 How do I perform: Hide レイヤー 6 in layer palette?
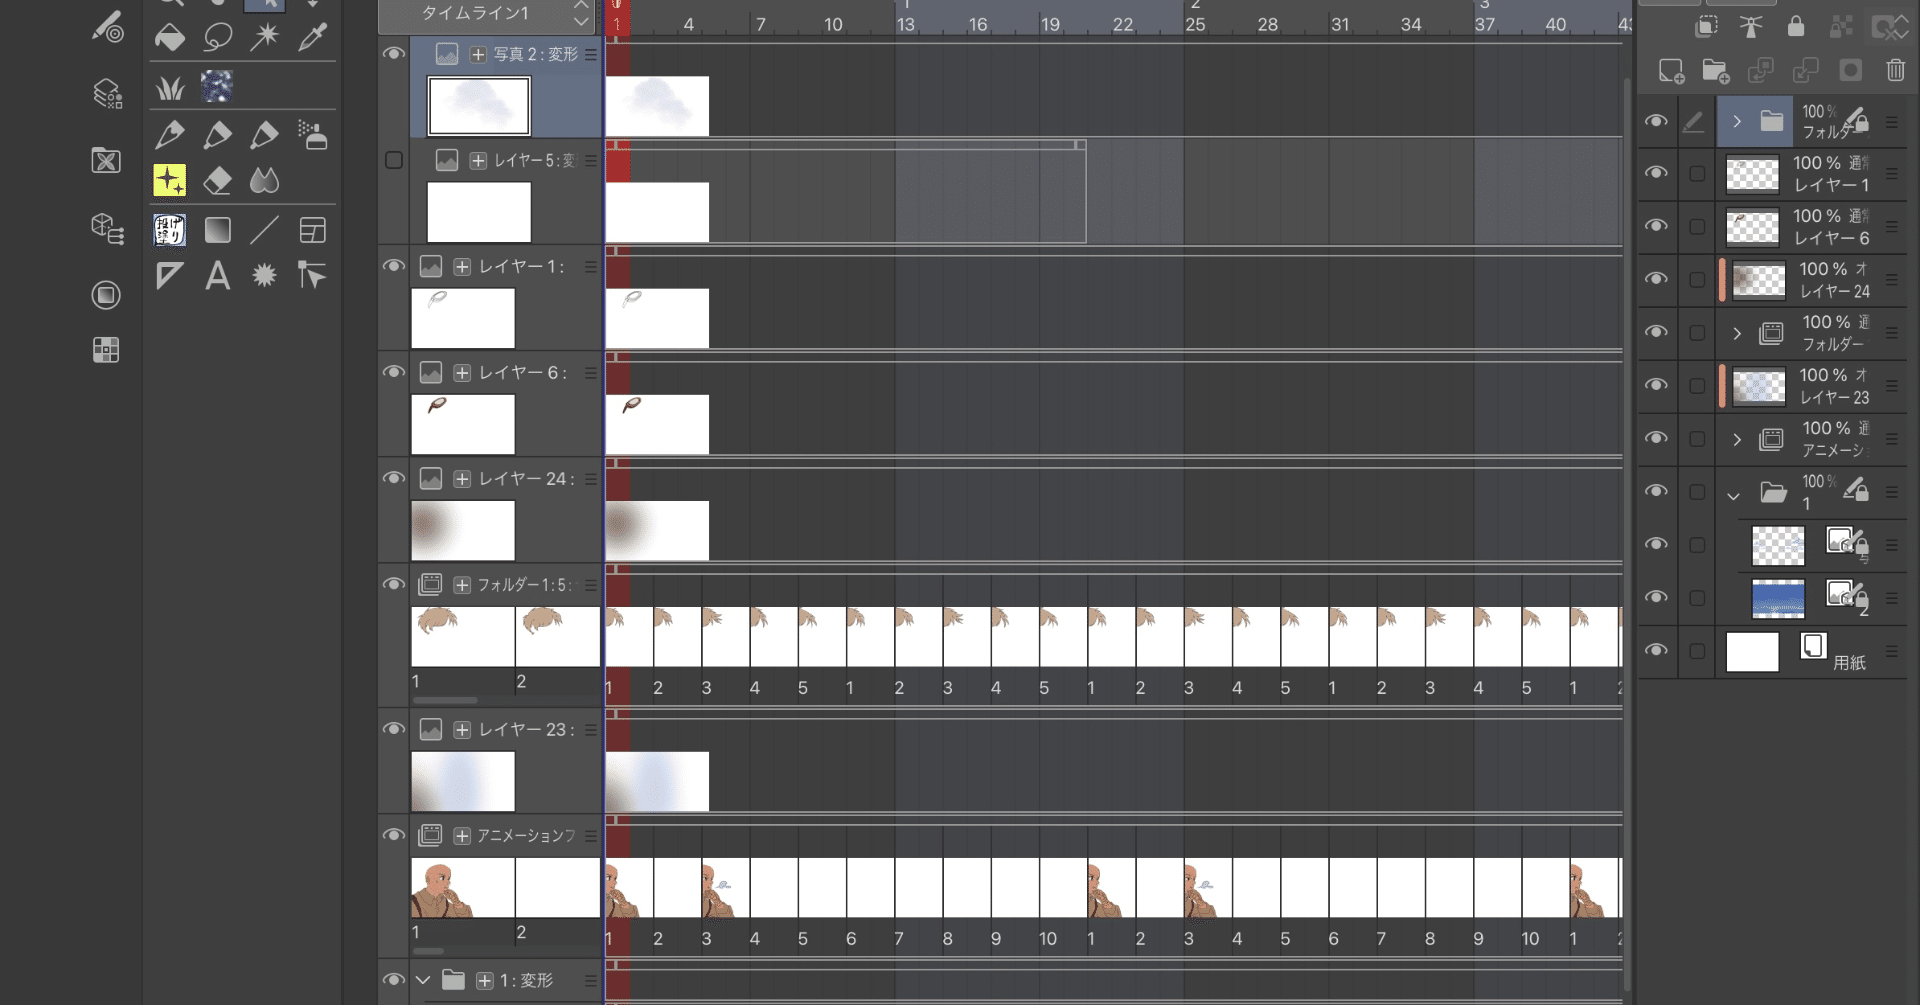tap(1657, 226)
